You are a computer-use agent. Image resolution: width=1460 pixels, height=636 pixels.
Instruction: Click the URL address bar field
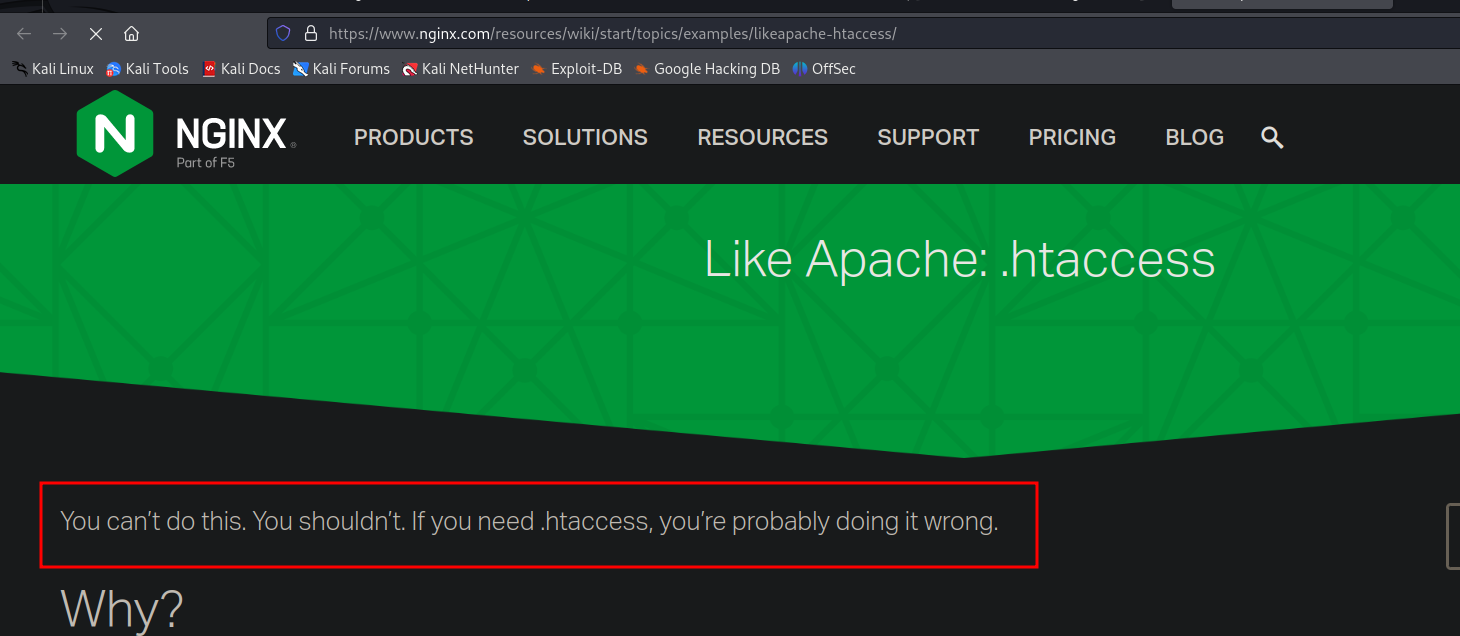(800, 33)
